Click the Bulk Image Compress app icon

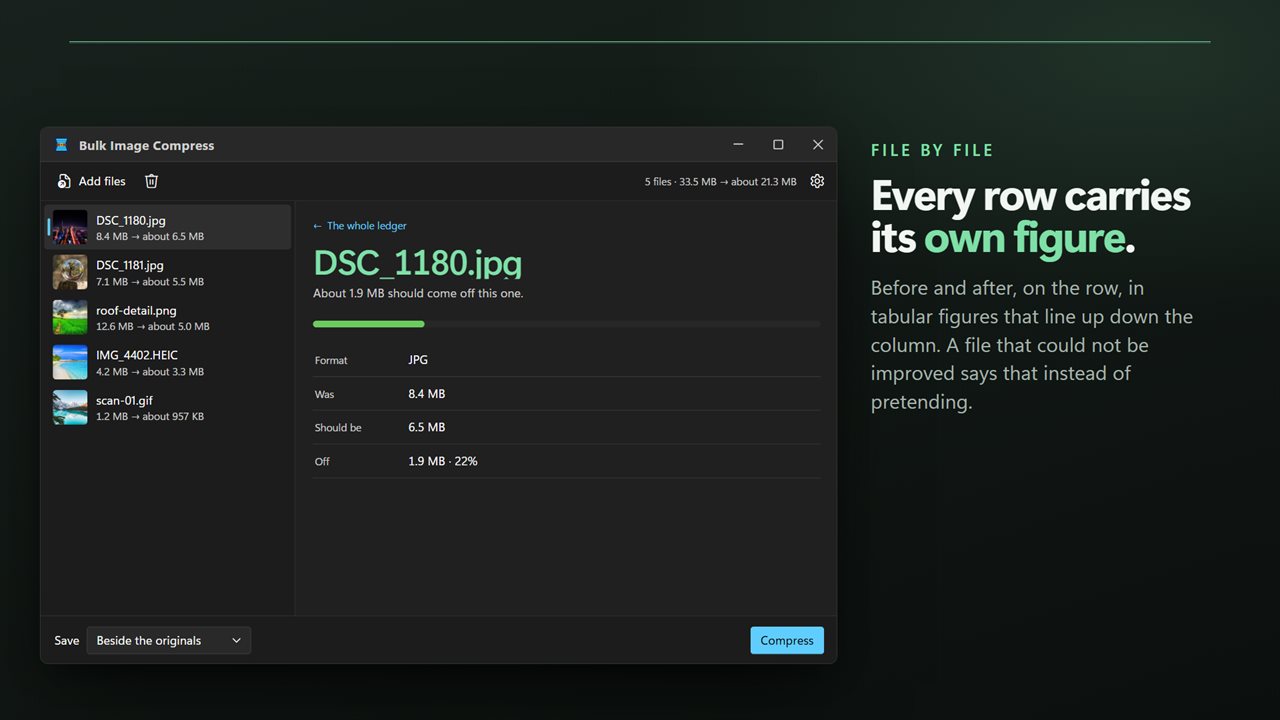[62, 145]
